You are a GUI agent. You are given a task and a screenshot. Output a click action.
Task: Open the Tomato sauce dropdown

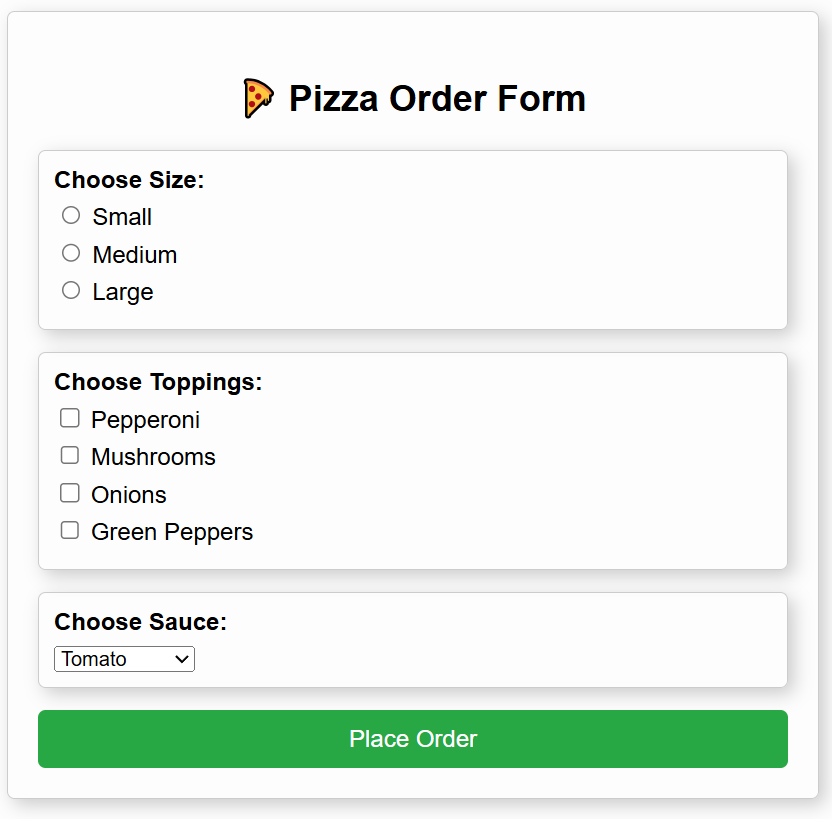click(124, 659)
